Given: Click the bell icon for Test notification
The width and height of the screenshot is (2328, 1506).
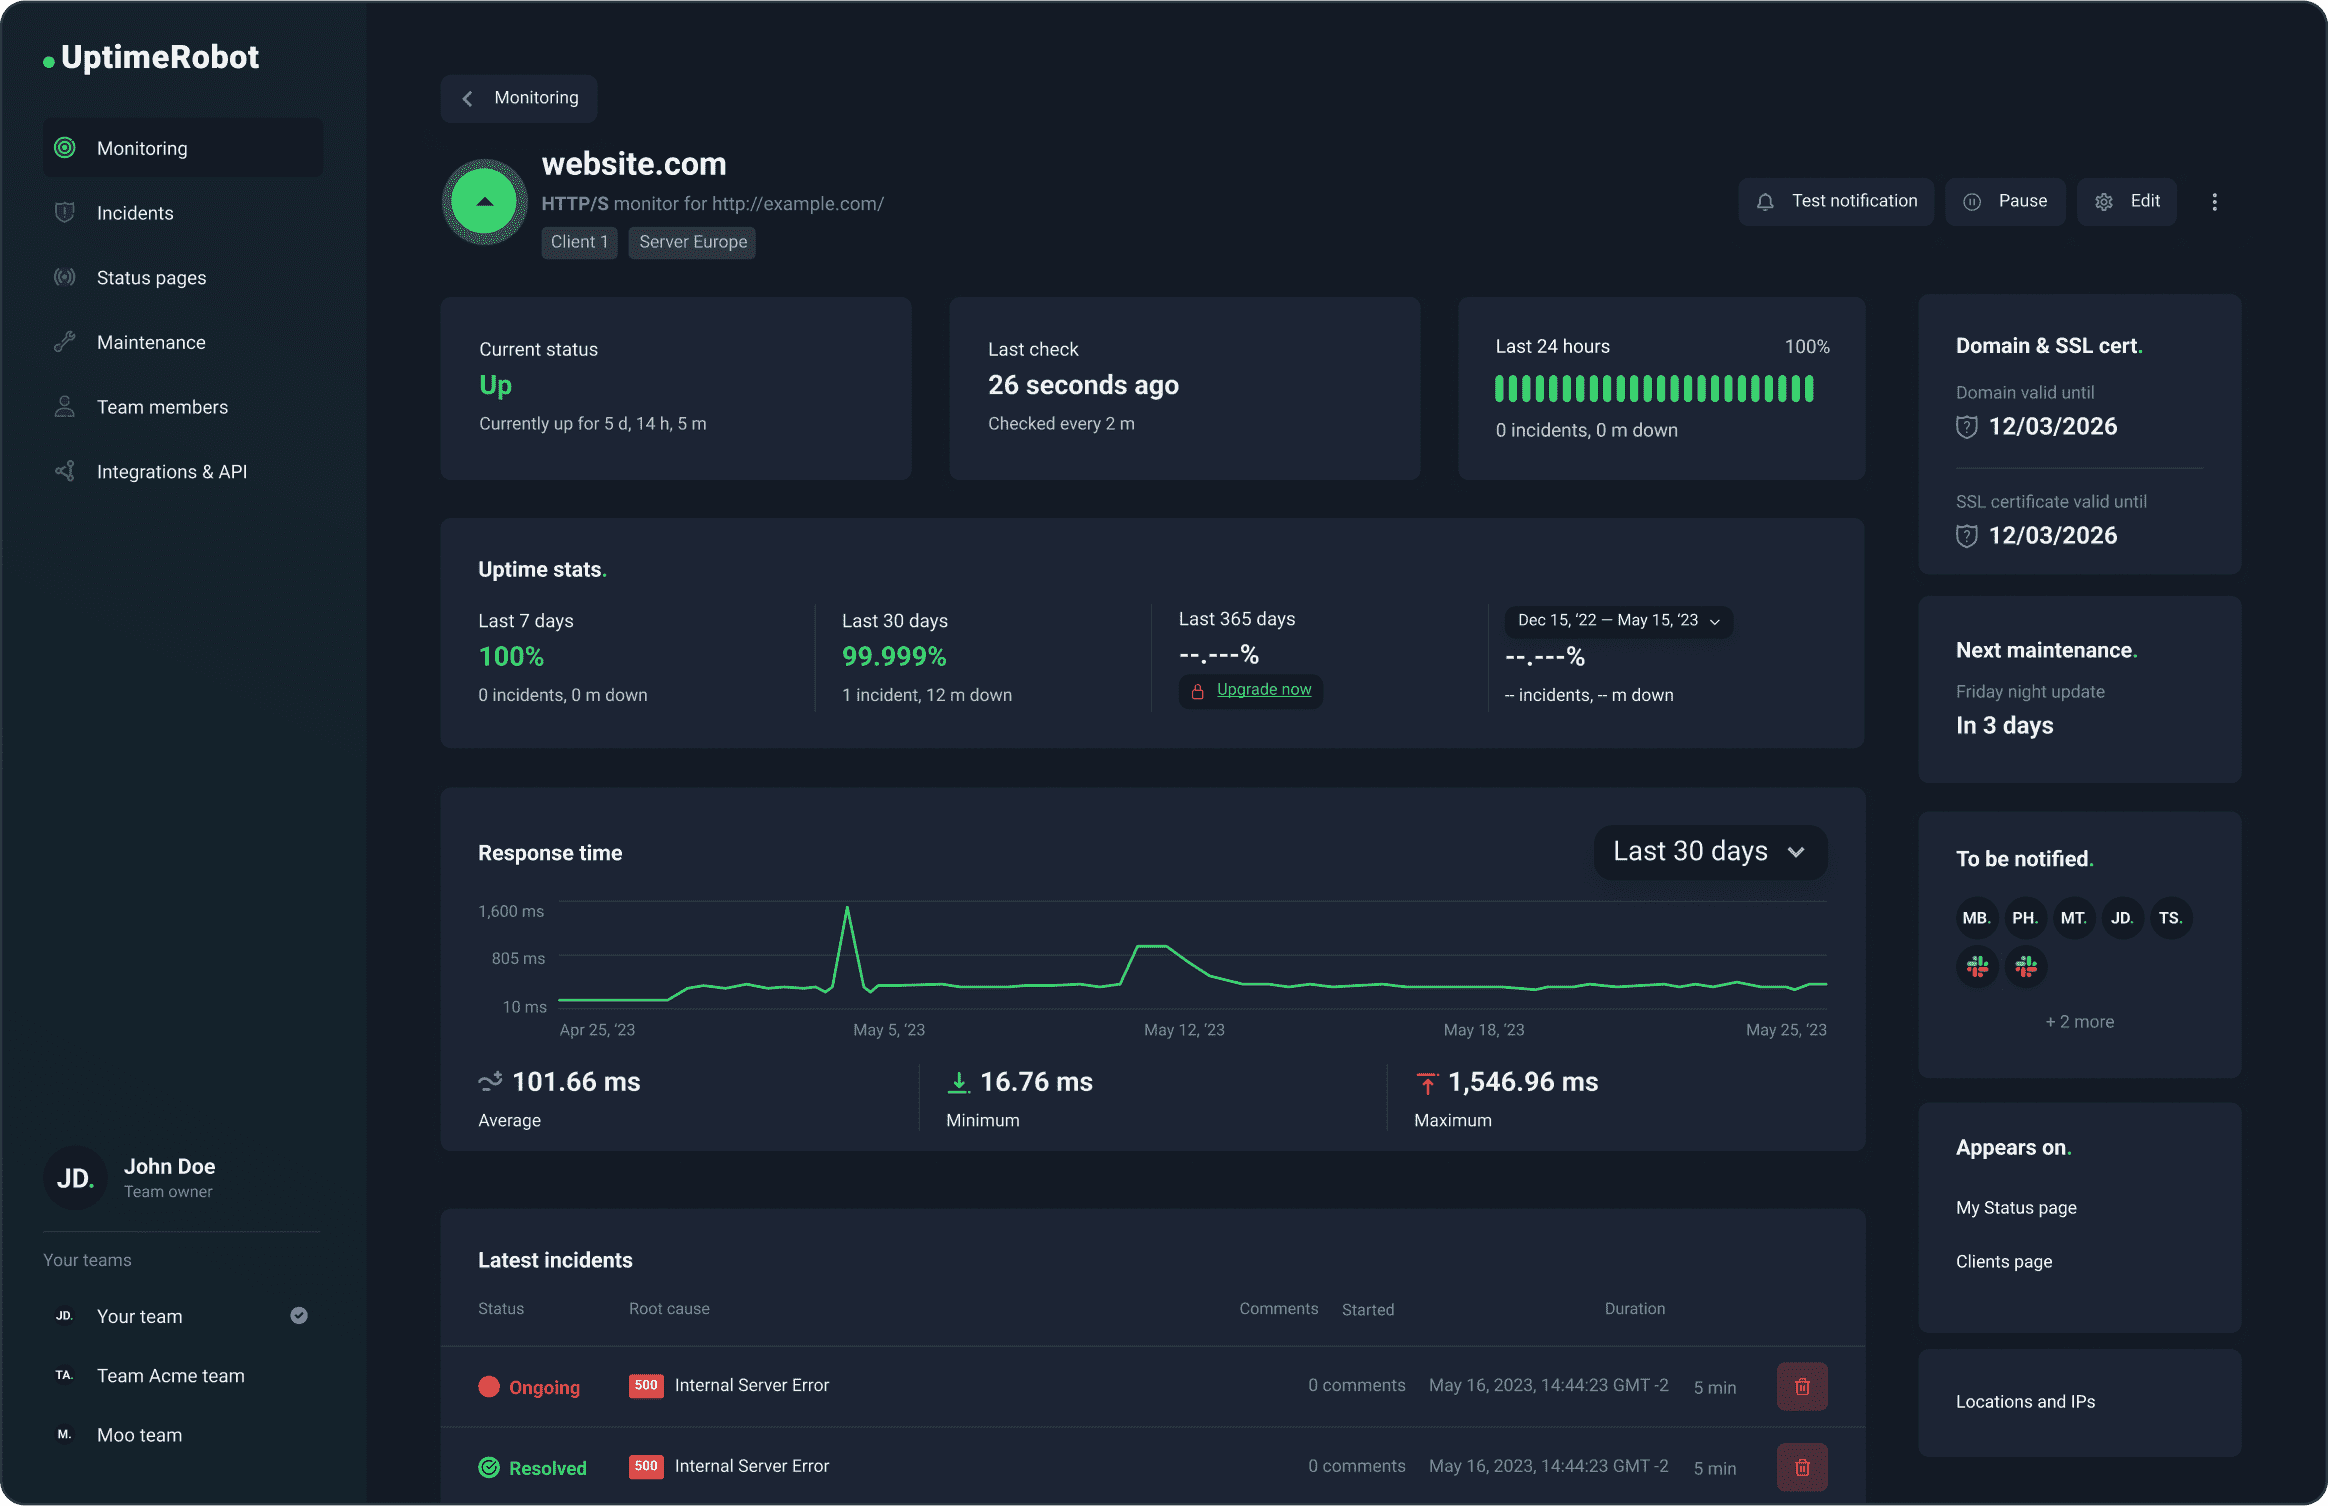Looking at the screenshot, I should pyautogui.click(x=1766, y=201).
